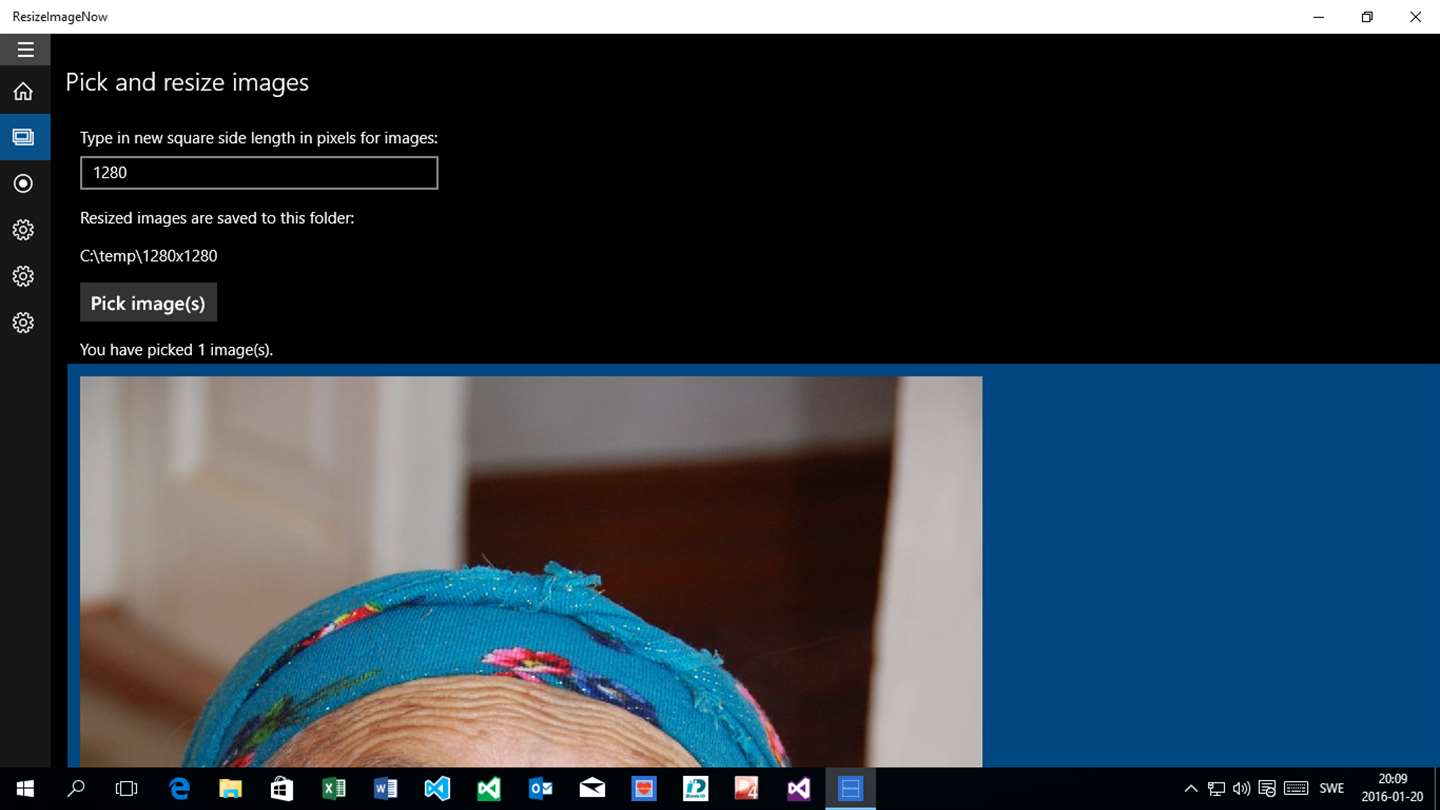Image resolution: width=1440 pixels, height=810 pixels.
Task: Click the SWE input language indicator
Action: pos(1332,789)
